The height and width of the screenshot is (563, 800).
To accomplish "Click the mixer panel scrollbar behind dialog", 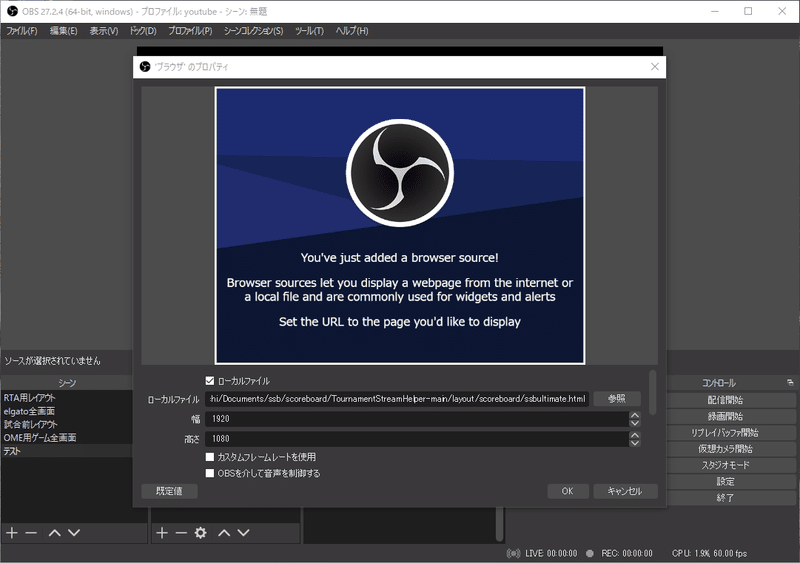I will tap(499, 524).
